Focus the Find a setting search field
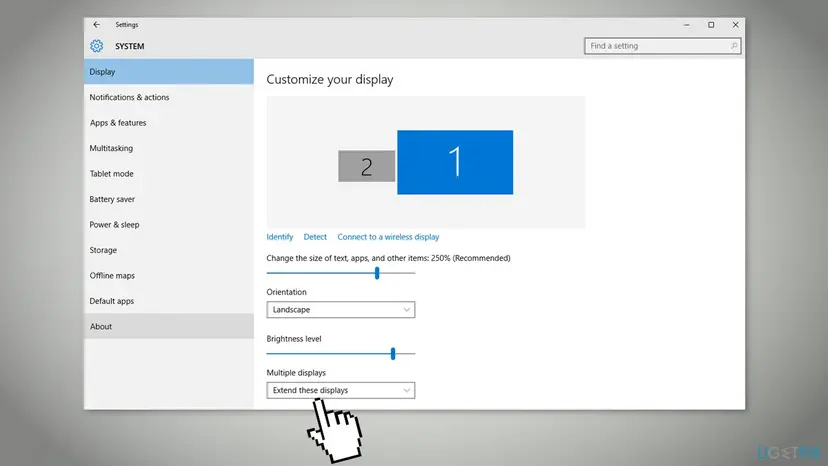Viewport: 828px width, 466px height. coord(662,46)
